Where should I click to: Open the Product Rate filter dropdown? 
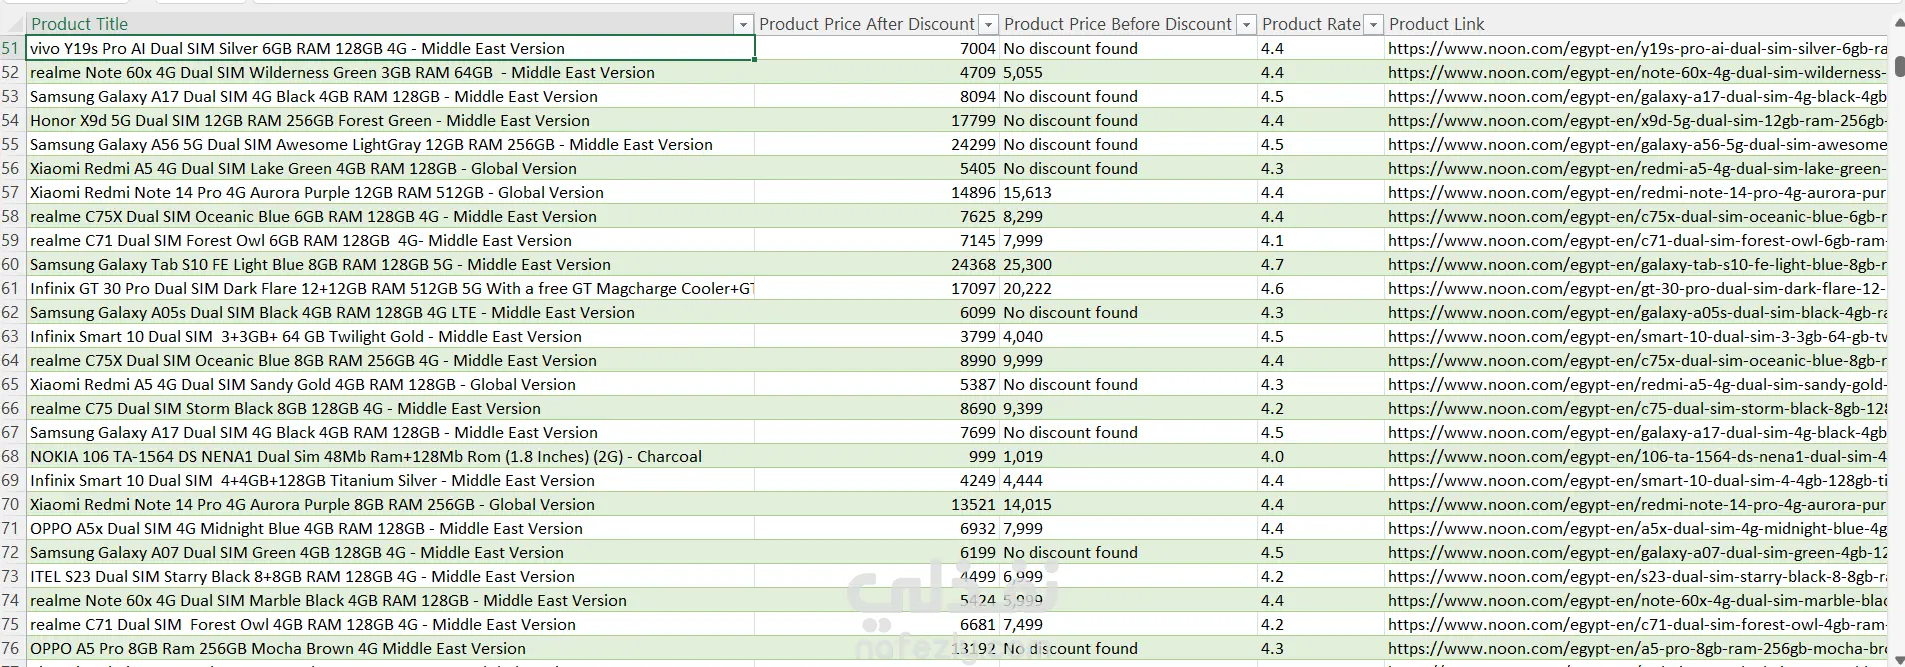pyautogui.click(x=1374, y=24)
